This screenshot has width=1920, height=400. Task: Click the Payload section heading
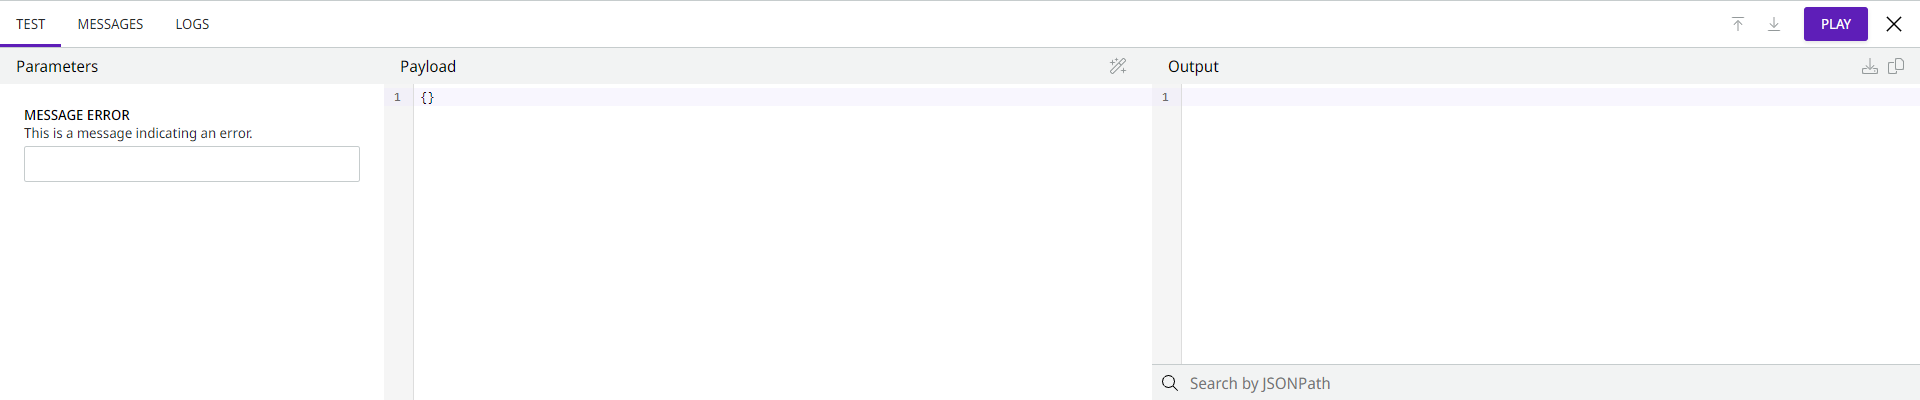[428, 66]
